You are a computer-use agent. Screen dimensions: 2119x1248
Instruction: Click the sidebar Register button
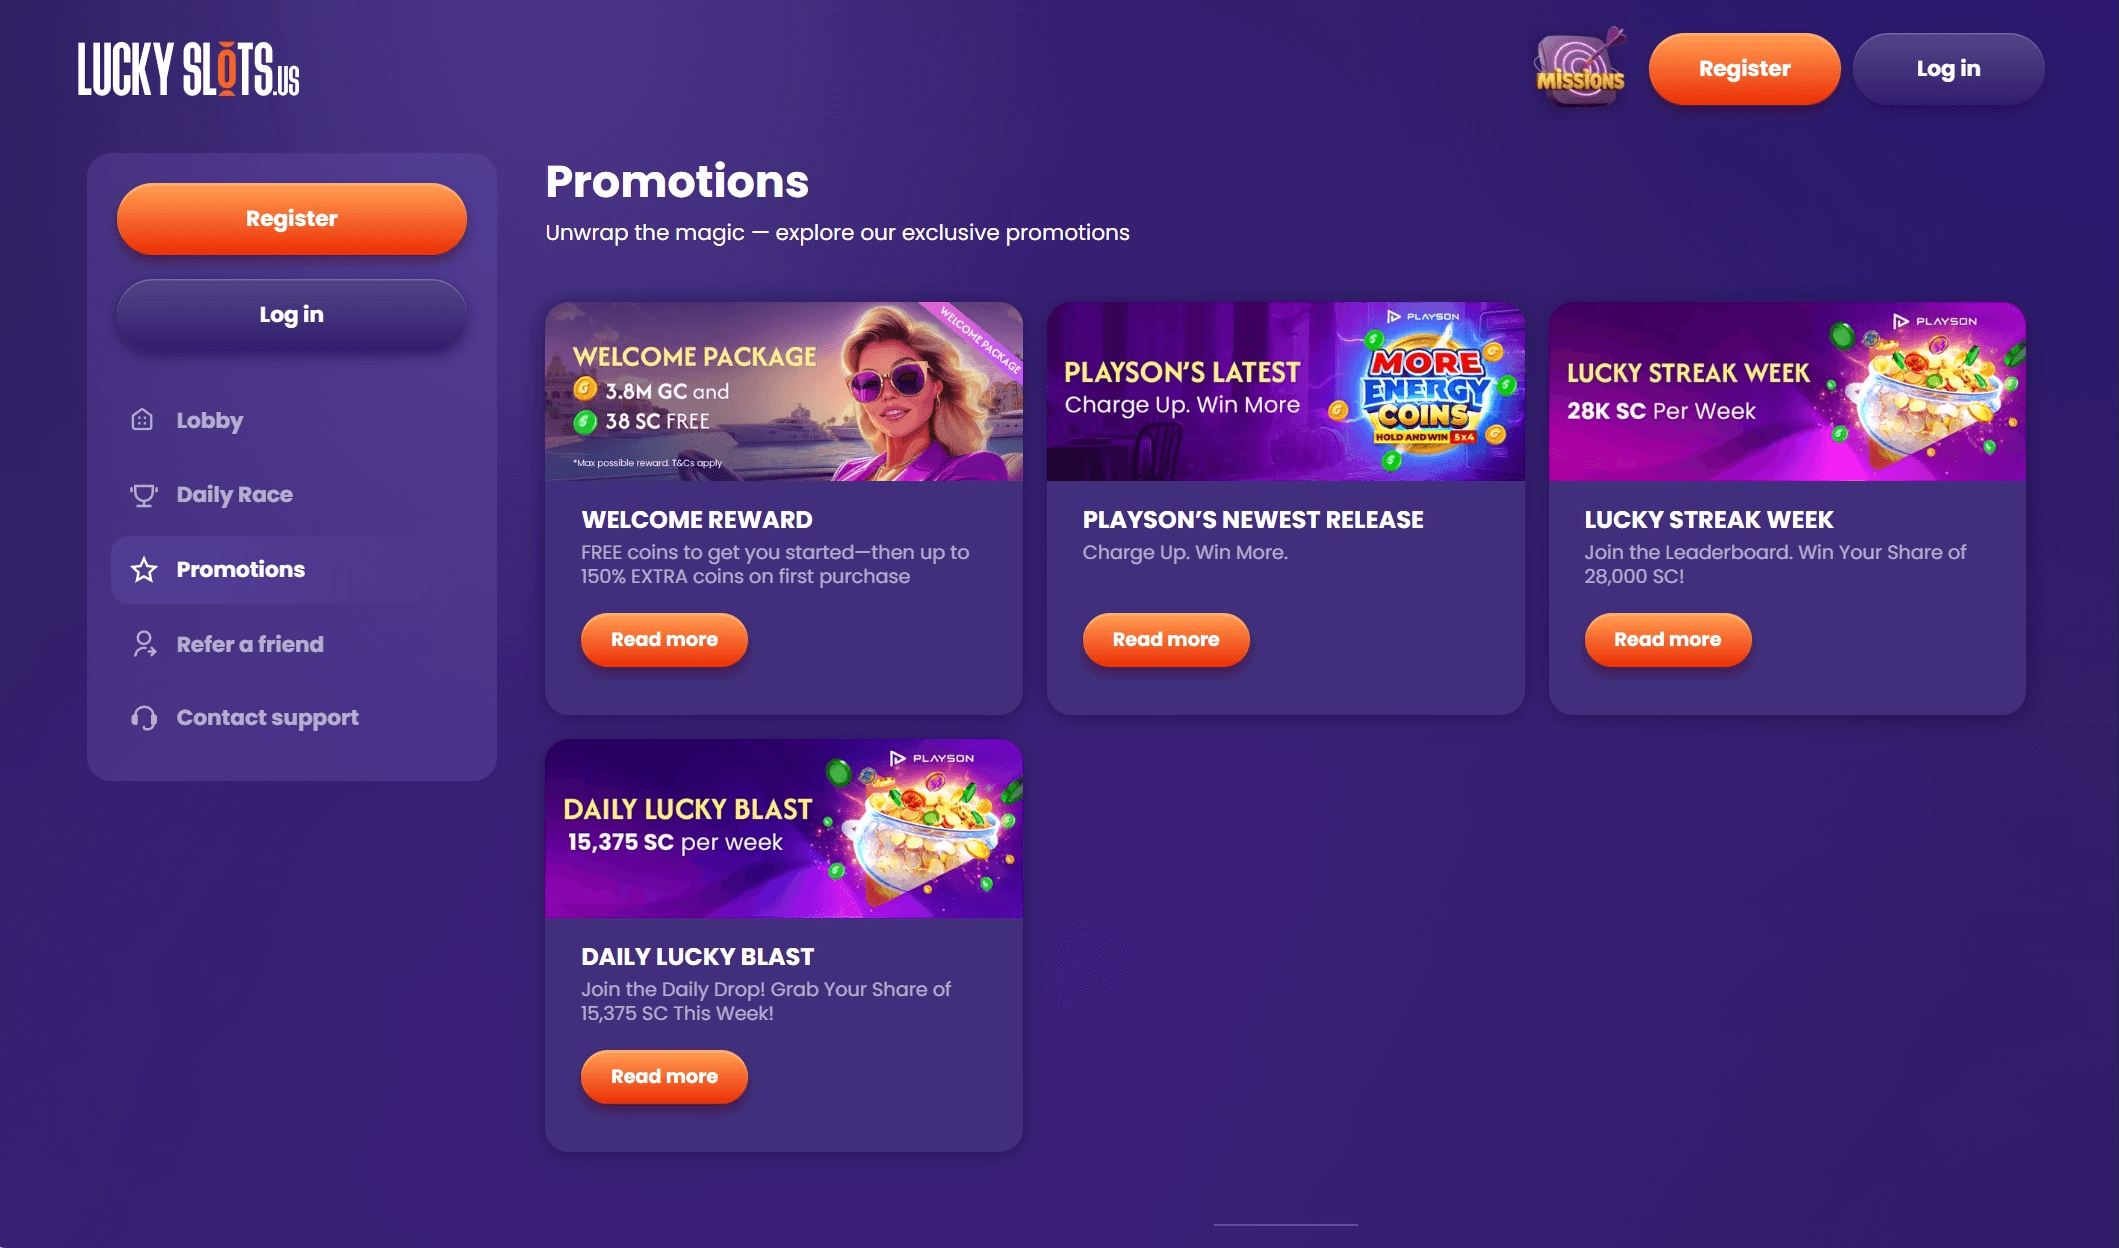[292, 219]
